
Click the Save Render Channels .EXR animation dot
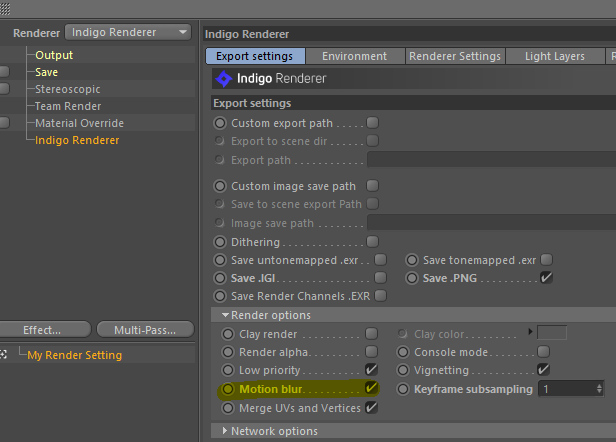(x=220, y=296)
